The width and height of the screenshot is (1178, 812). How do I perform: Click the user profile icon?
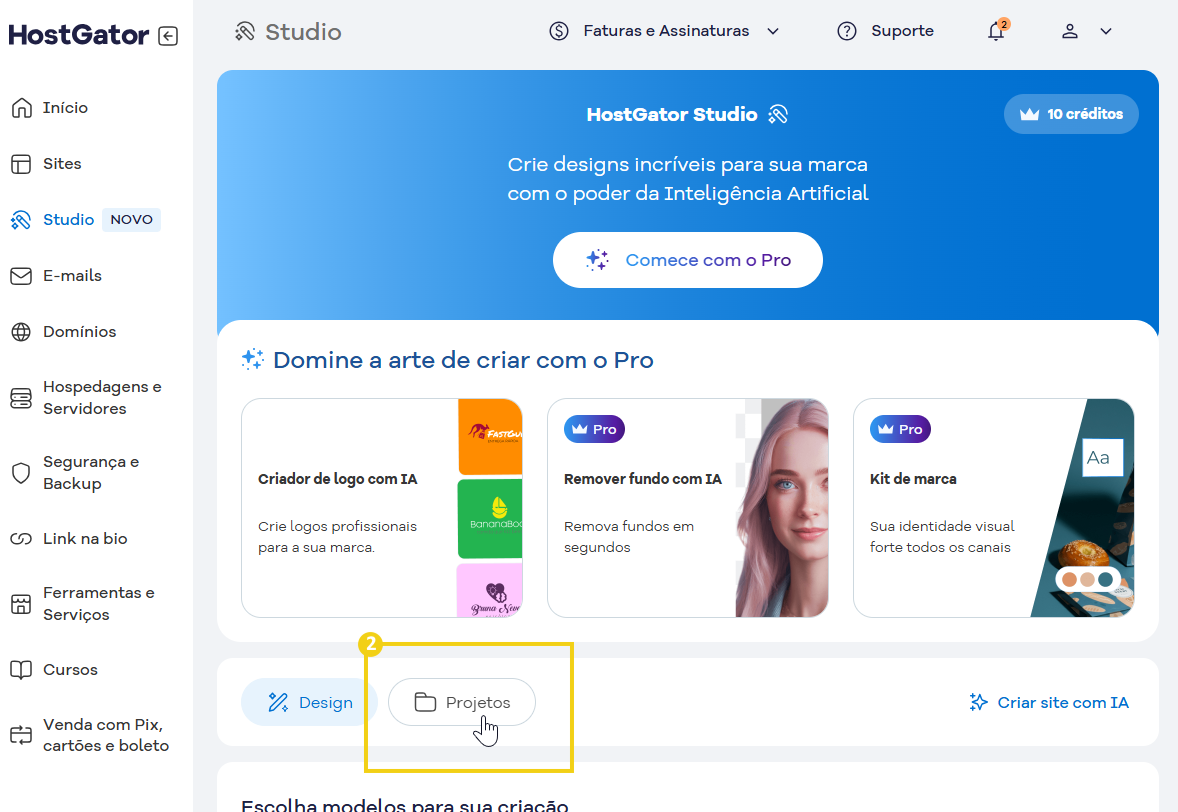point(1070,31)
